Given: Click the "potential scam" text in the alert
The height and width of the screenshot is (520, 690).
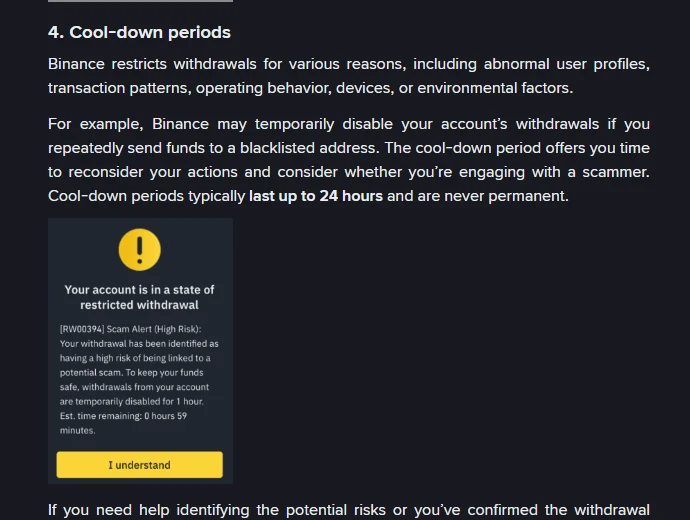Looking at the screenshot, I should tap(90, 372).
